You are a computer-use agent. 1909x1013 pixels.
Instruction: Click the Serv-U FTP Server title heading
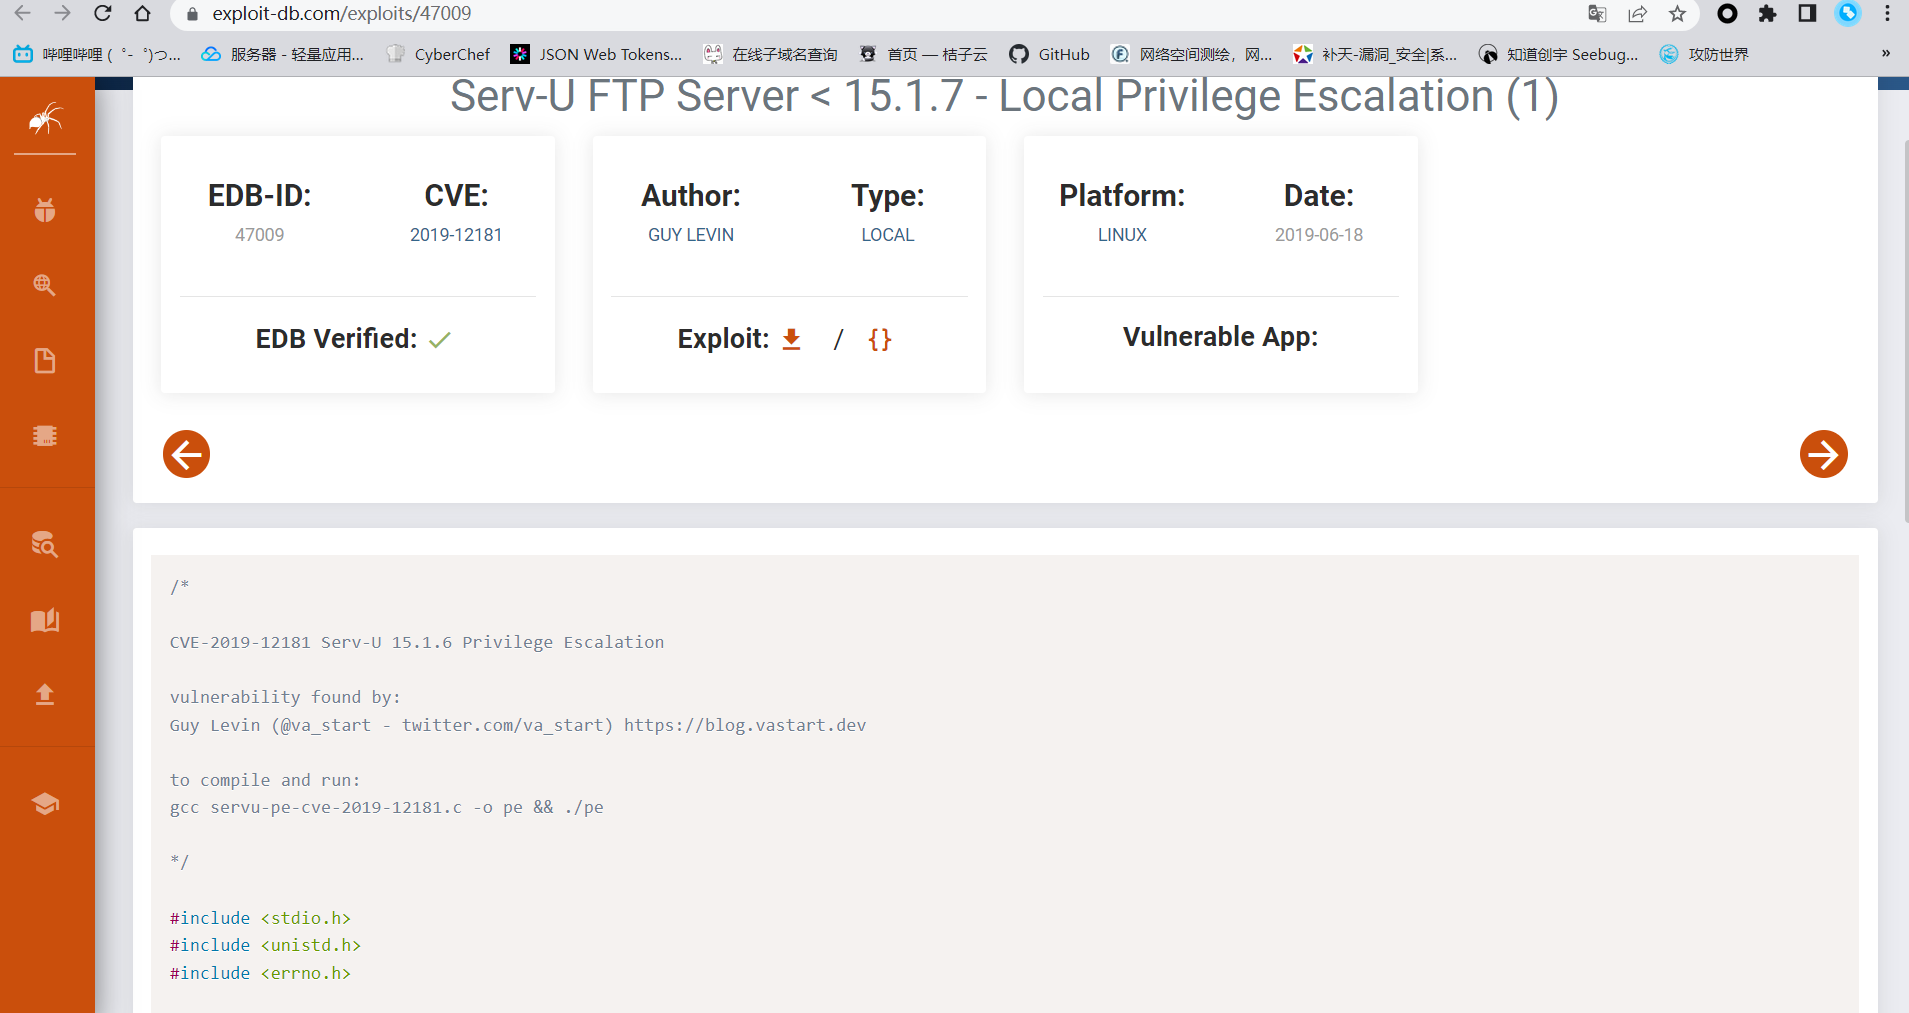(1004, 97)
